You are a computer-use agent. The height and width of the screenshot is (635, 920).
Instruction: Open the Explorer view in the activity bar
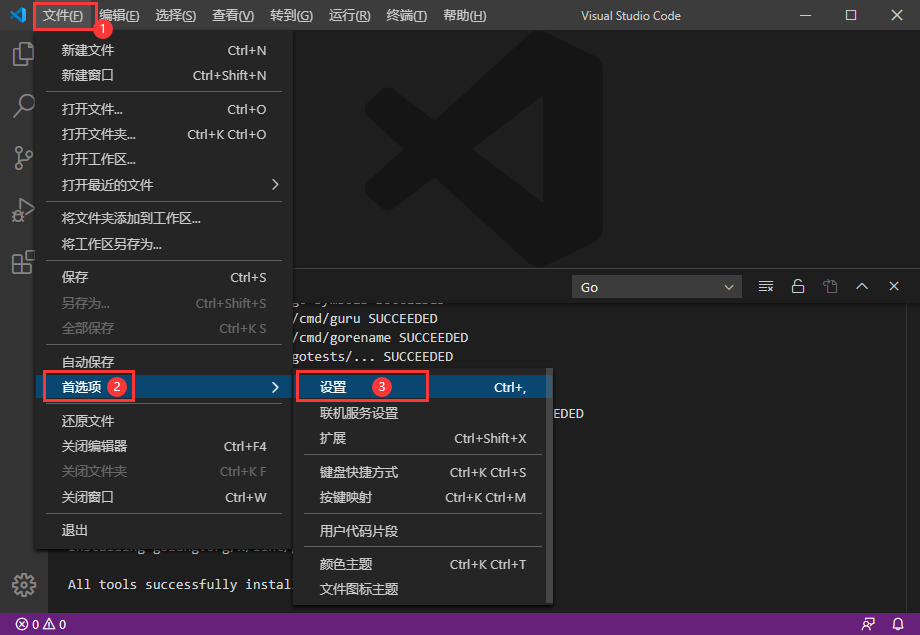[x=22, y=53]
